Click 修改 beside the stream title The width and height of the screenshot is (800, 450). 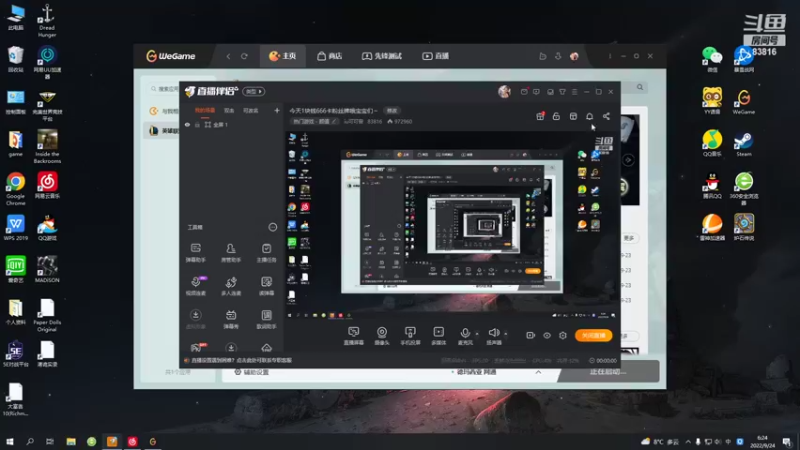[391, 110]
